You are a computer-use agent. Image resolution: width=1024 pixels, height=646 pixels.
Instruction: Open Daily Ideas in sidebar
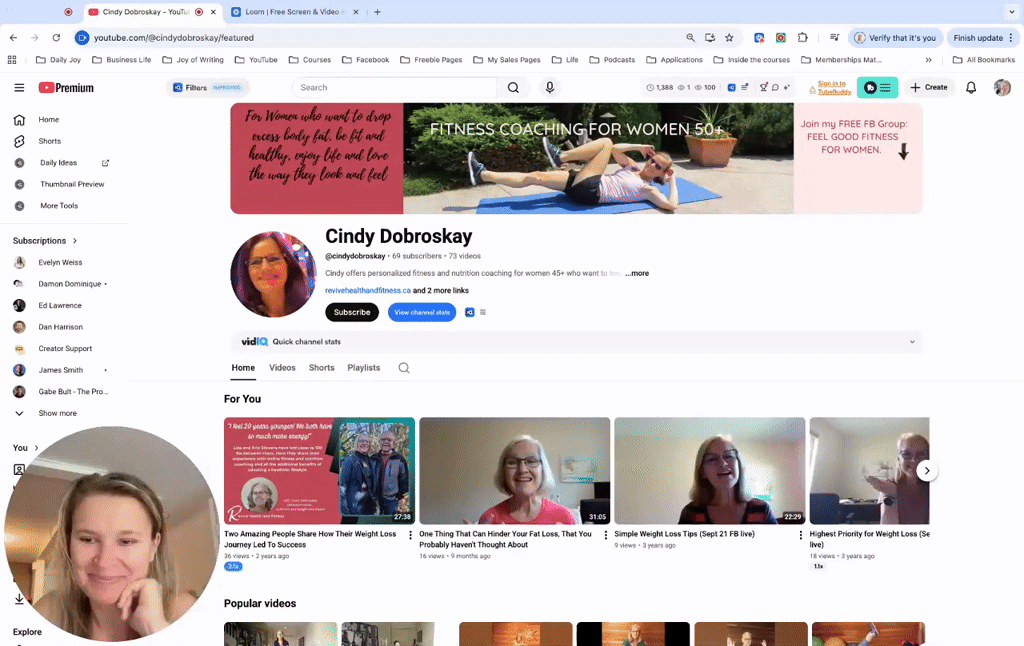pyautogui.click(x=59, y=163)
